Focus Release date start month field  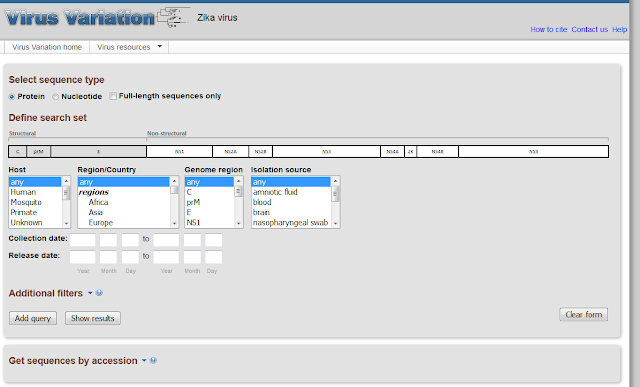(108, 257)
